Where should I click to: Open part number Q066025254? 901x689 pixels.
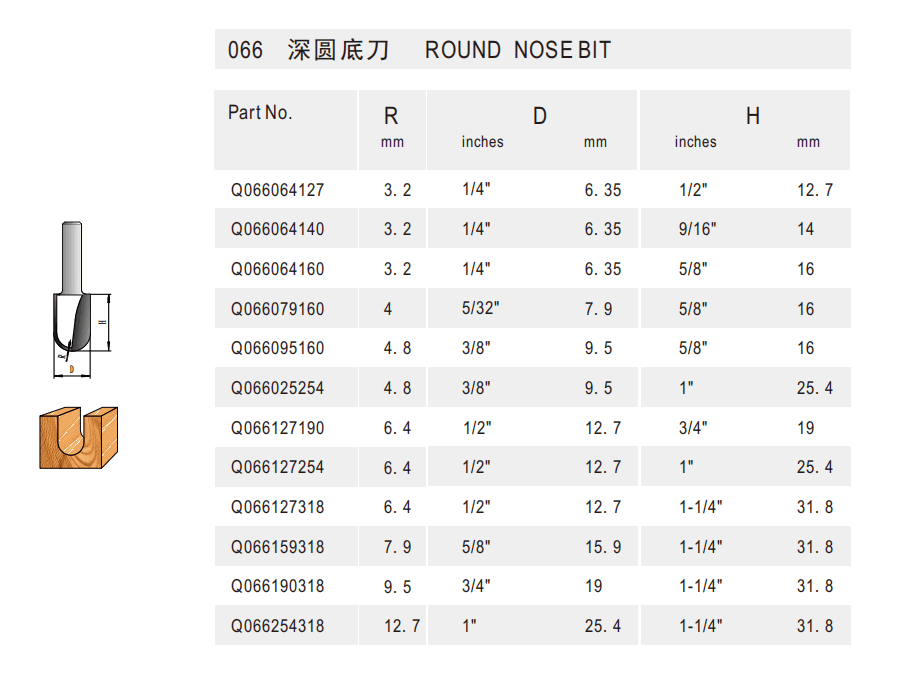[277, 388]
